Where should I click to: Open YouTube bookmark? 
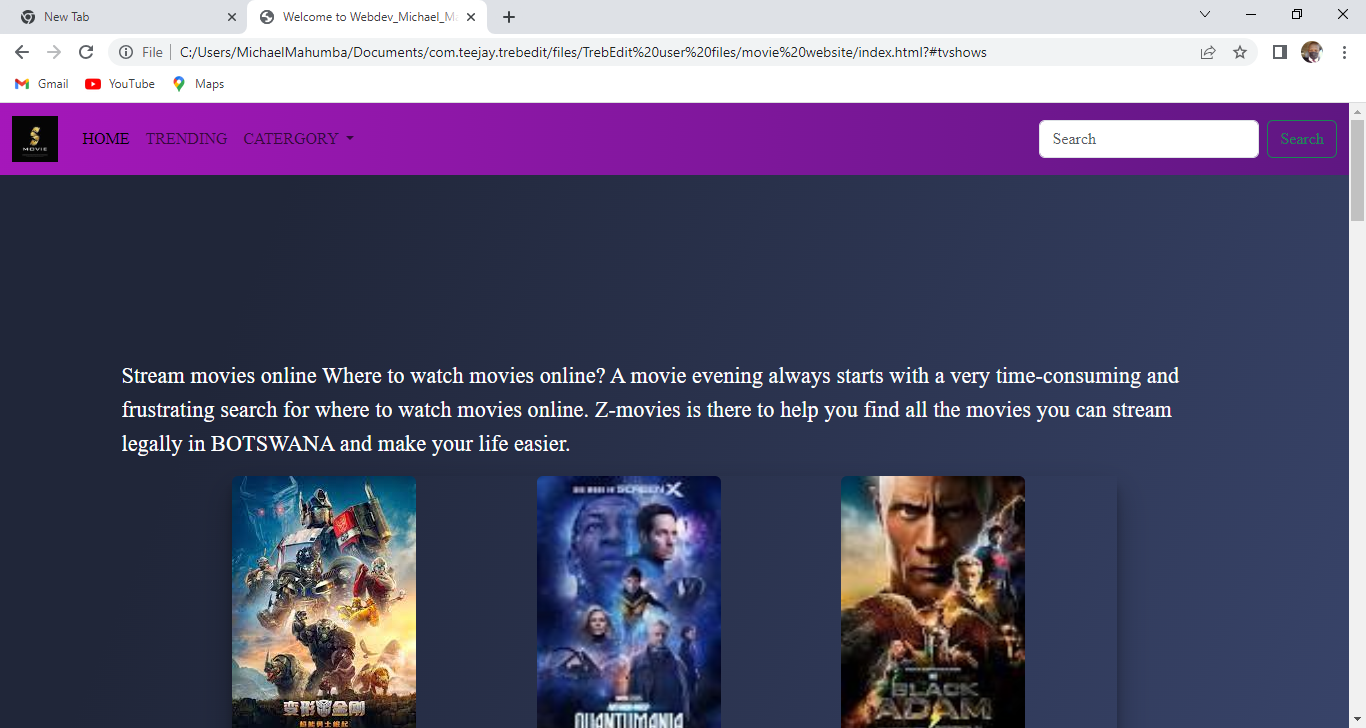[120, 84]
